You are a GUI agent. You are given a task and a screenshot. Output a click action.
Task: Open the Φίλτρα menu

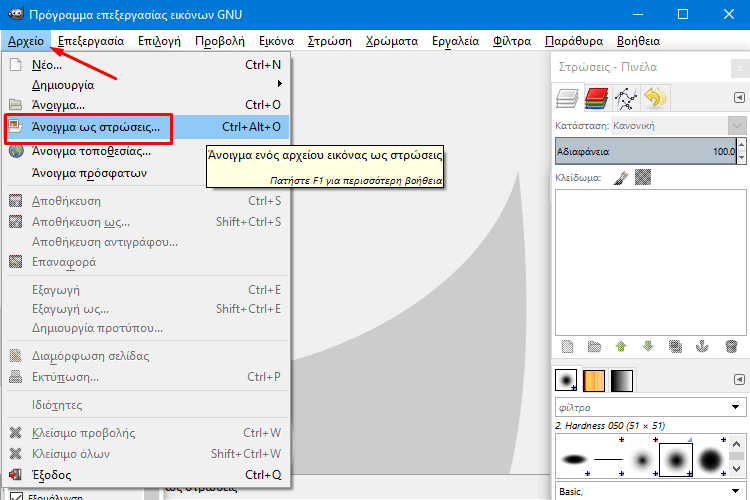[x=512, y=41]
